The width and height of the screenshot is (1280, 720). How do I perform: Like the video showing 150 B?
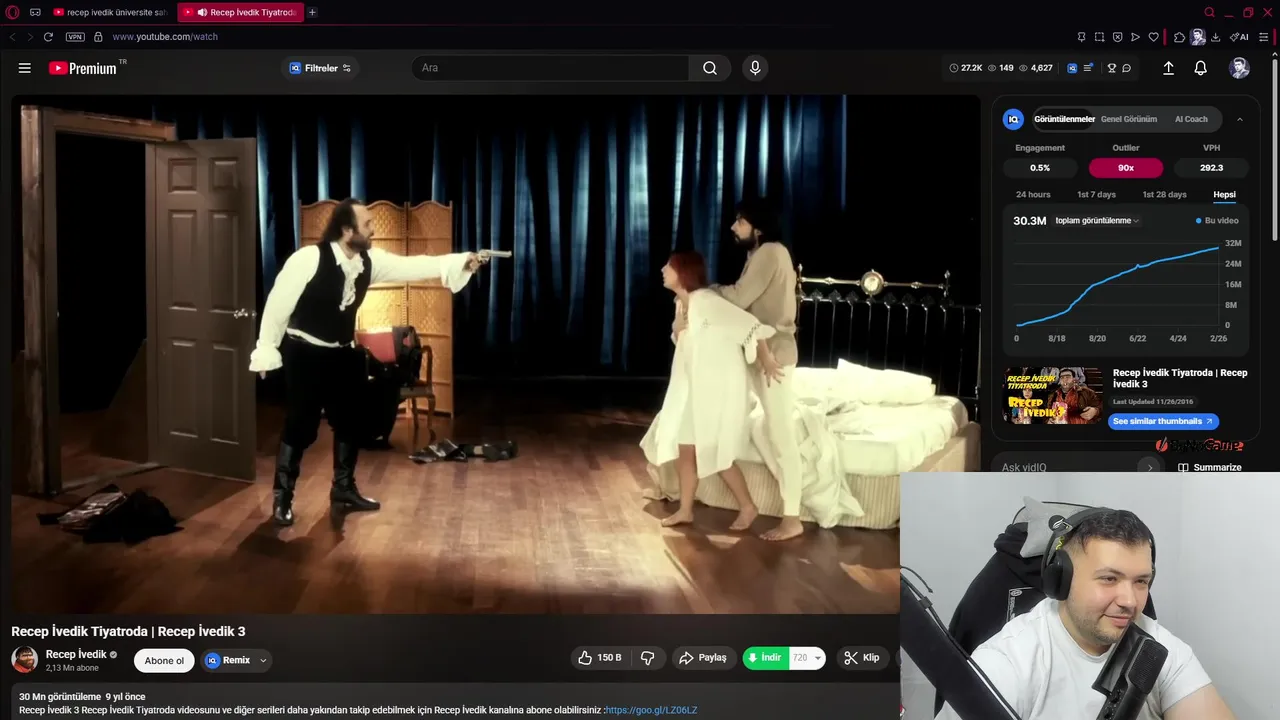click(x=599, y=658)
